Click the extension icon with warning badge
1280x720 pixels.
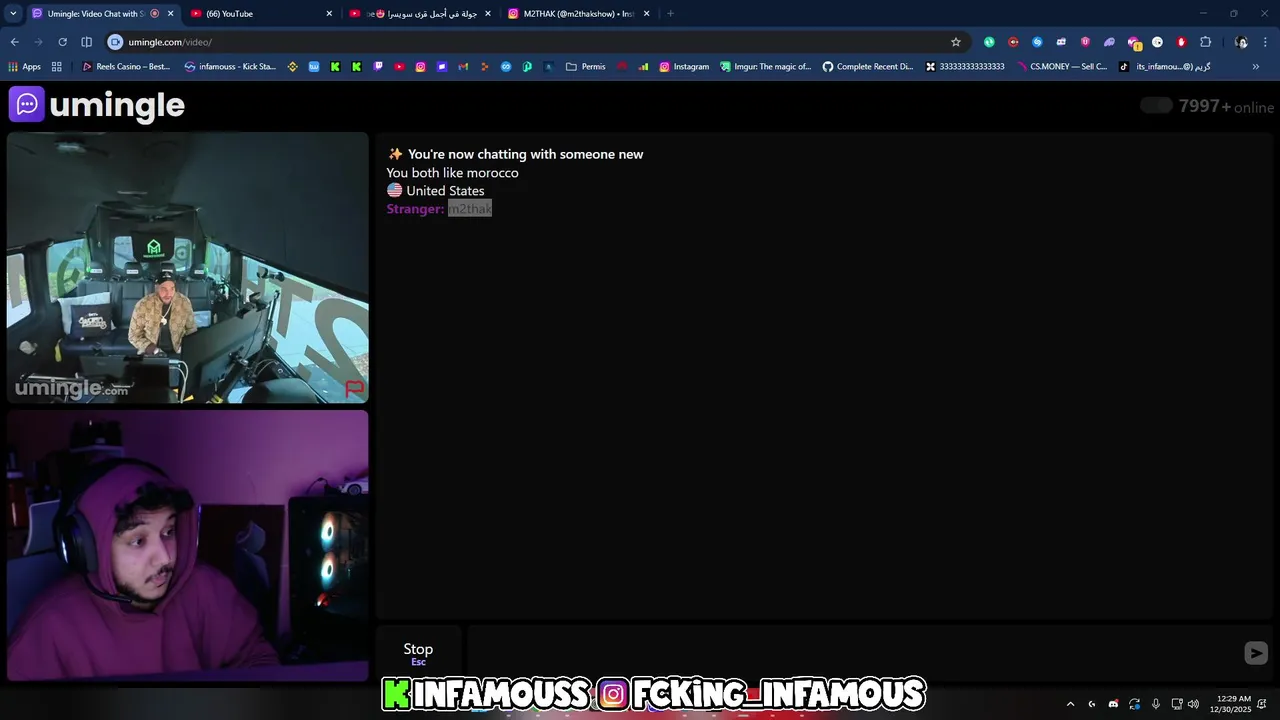[x=1134, y=42]
